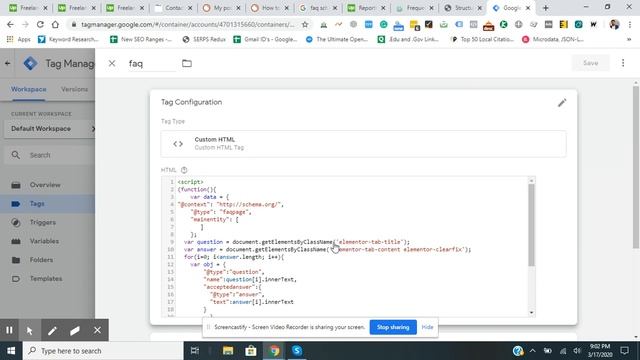The image size is (640, 360).
Task: Click the page vertical scrollbar
Action: point(636,167)
